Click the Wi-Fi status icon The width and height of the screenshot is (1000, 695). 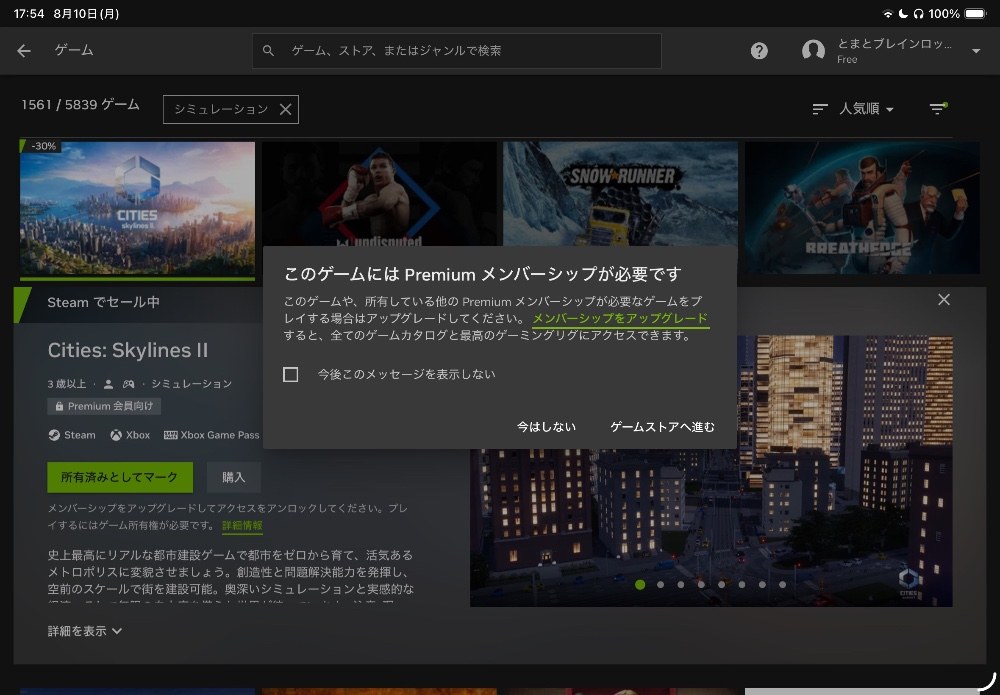pos(887,13)
